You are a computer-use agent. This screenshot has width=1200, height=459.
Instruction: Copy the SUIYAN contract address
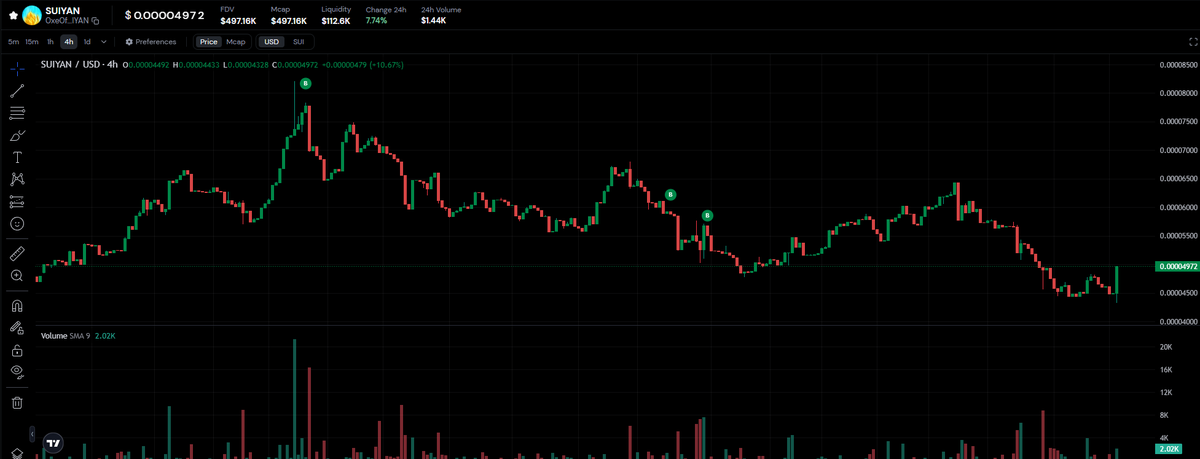point(96,21)
